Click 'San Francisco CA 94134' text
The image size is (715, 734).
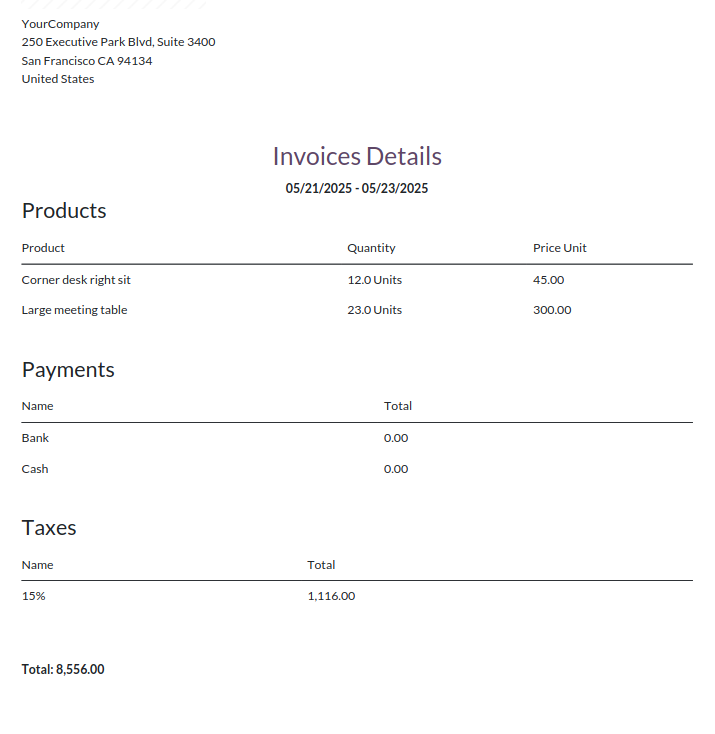(87, 61)
